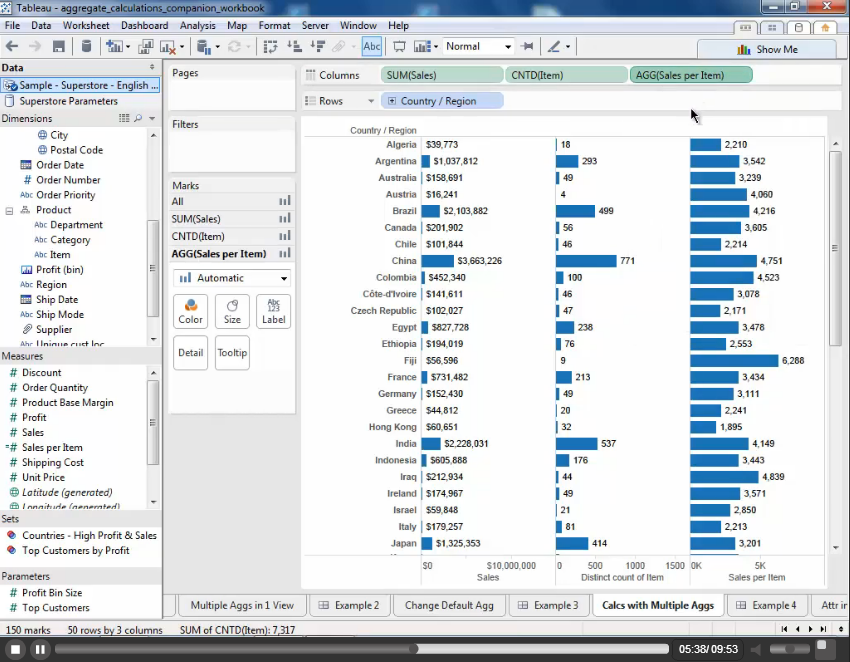Click the search magnifier in Dimensions header
Image resolution: width=850 pixels, height=662 pixels.
click(138, 118)
